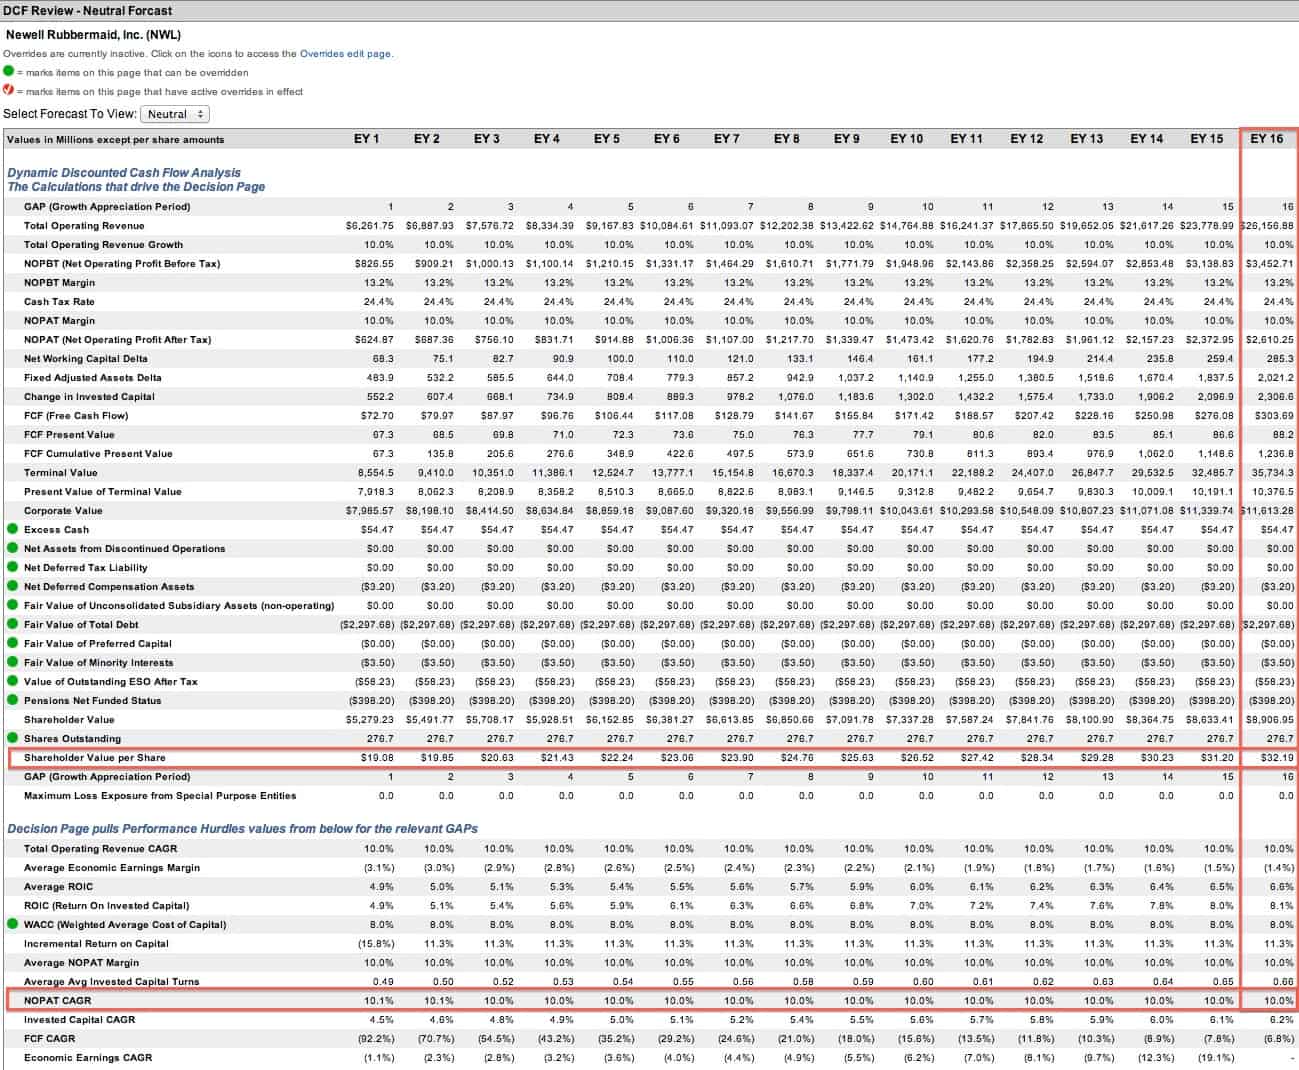
Task: Click the 'Cash Tax Rate' row label
Action: pyautogui.click(x=59, y=302)
